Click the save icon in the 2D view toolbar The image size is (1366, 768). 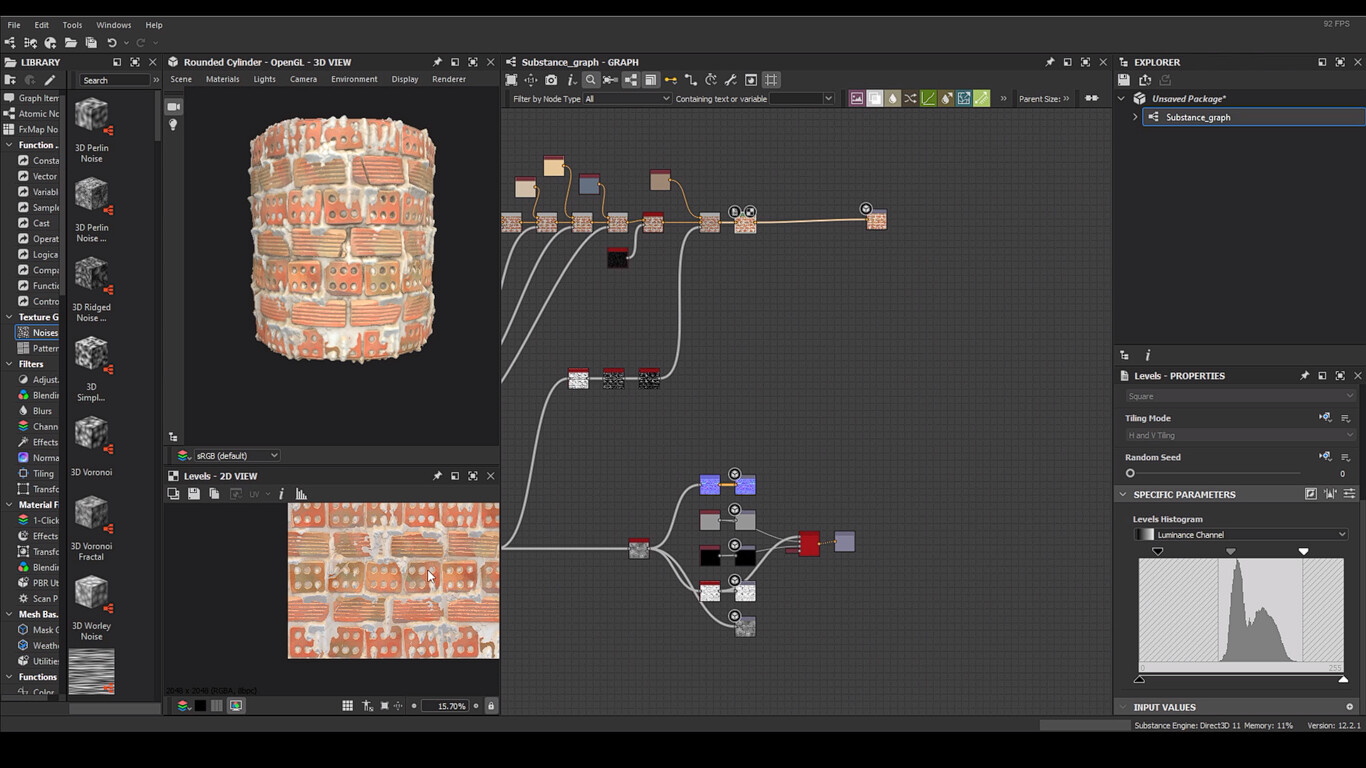(194, 493)
